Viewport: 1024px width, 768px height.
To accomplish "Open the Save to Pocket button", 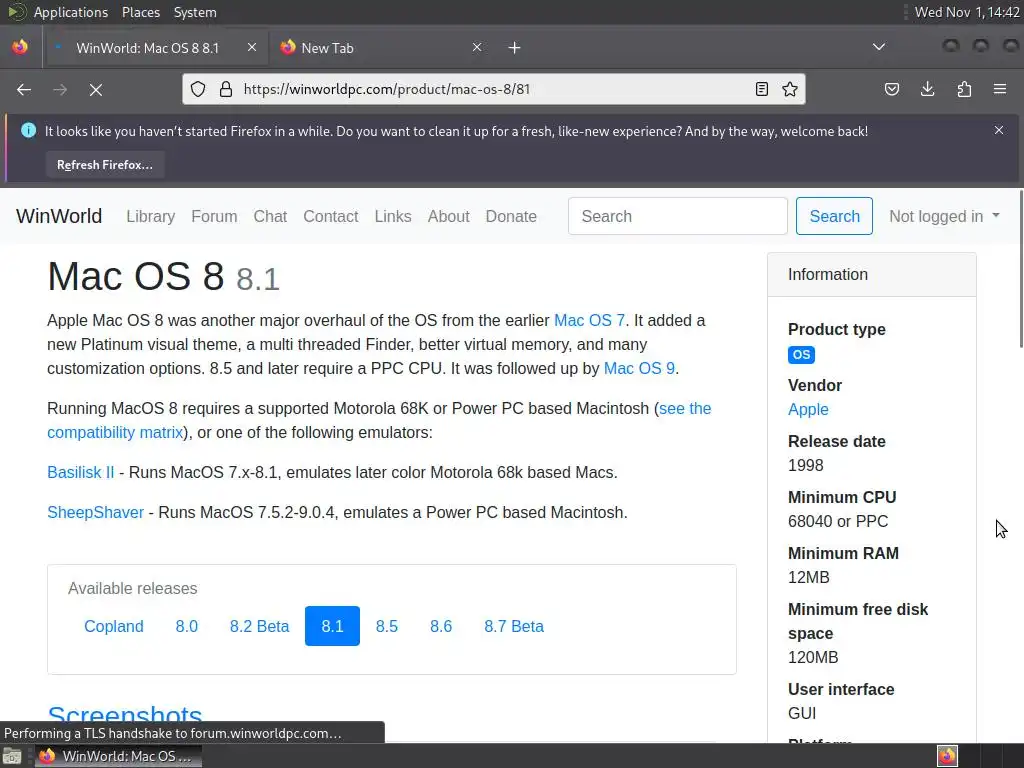I will (891, 89).
